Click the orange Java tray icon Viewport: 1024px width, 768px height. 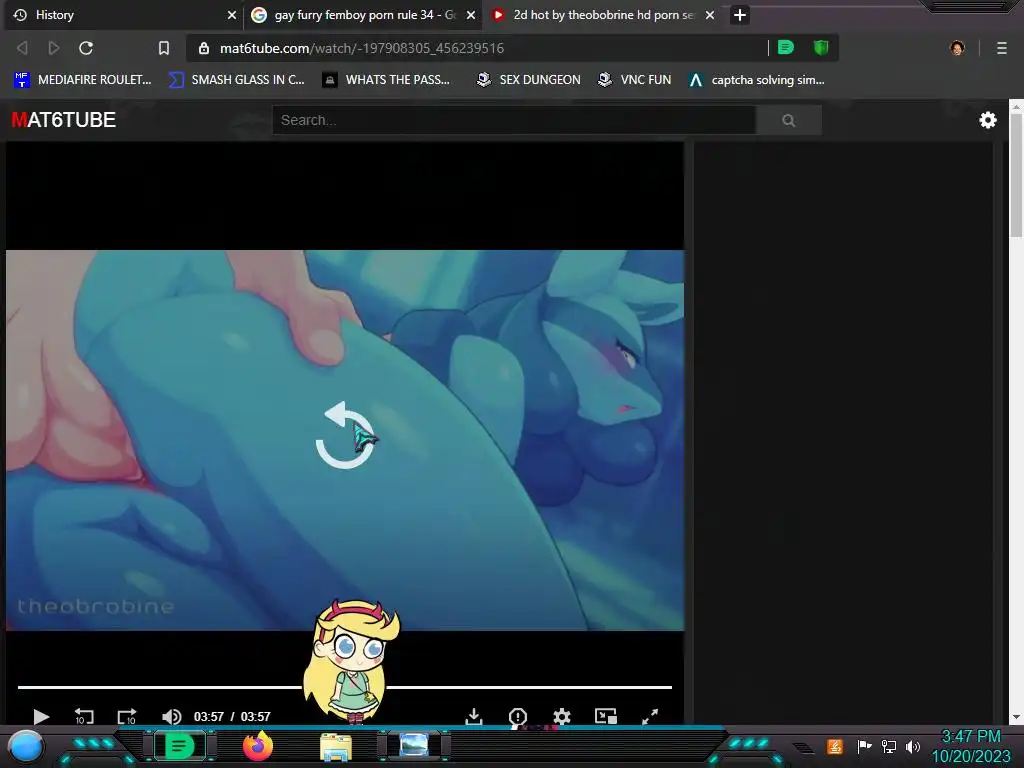(834, 746)
